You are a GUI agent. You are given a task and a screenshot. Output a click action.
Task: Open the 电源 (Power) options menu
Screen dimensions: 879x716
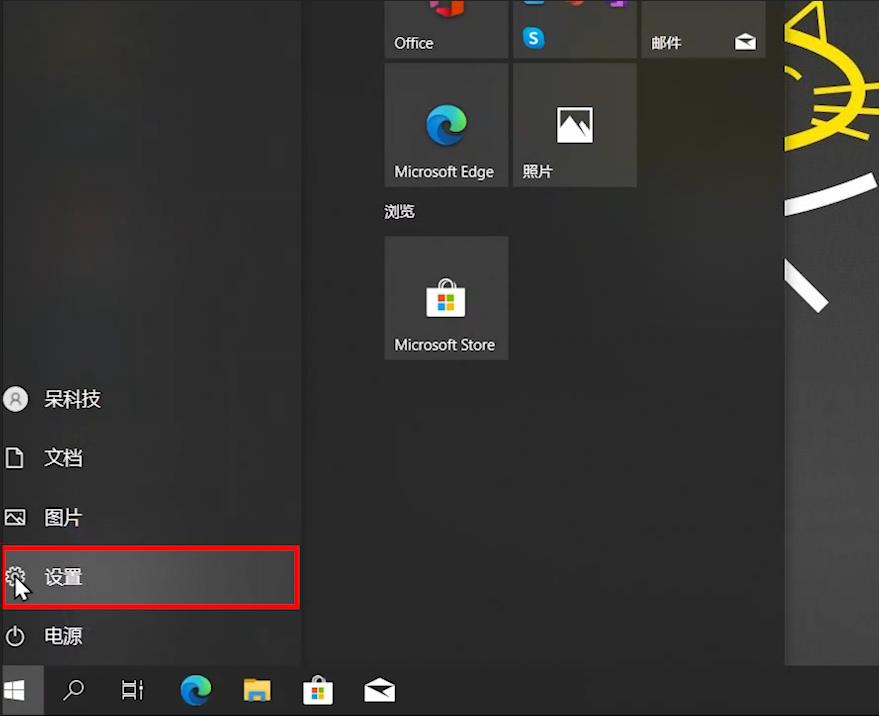60,636
